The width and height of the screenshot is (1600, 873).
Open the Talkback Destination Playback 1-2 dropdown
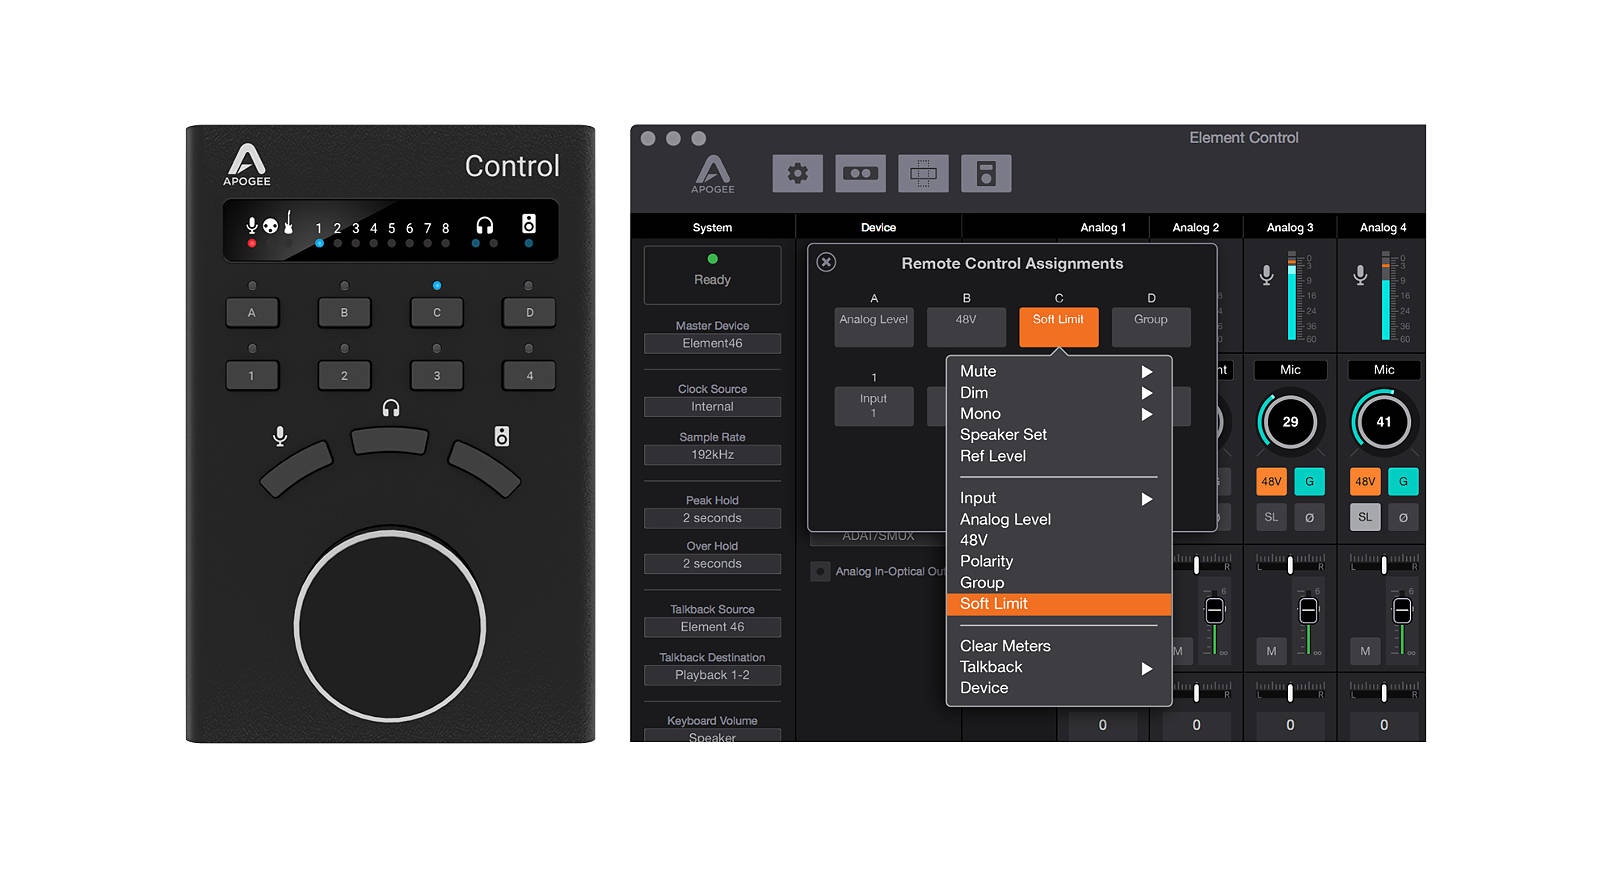click(x=712, y=675)
